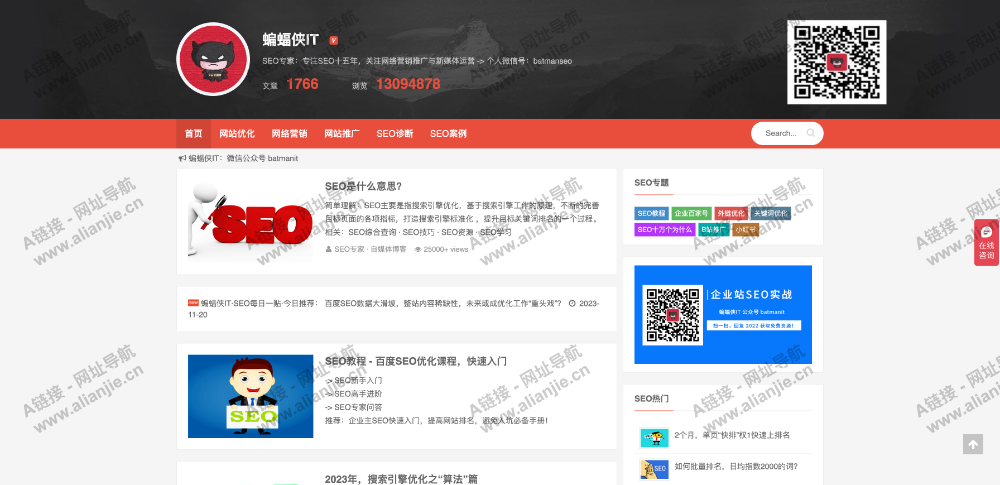Click the QR code in the header
Screen dimensions: 1000x485
pos(836,62)
